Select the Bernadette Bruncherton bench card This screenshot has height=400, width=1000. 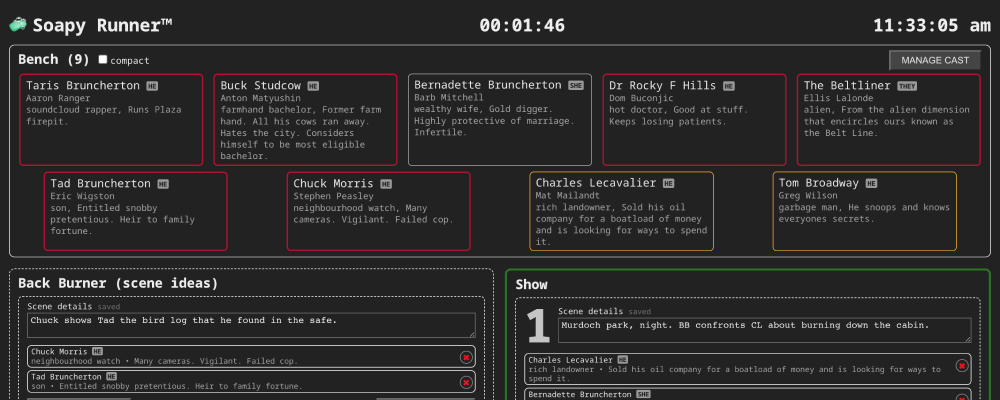coord(499,120)
